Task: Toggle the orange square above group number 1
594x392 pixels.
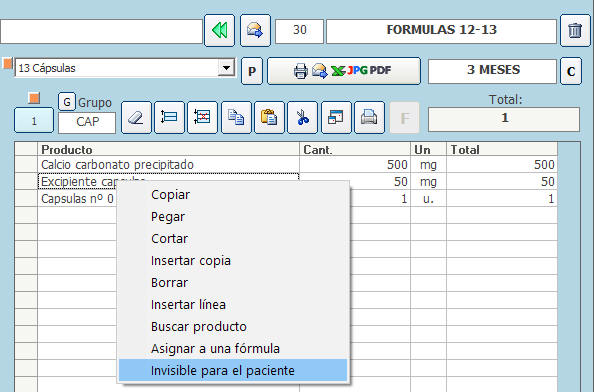Action: (x=34, y=98)
